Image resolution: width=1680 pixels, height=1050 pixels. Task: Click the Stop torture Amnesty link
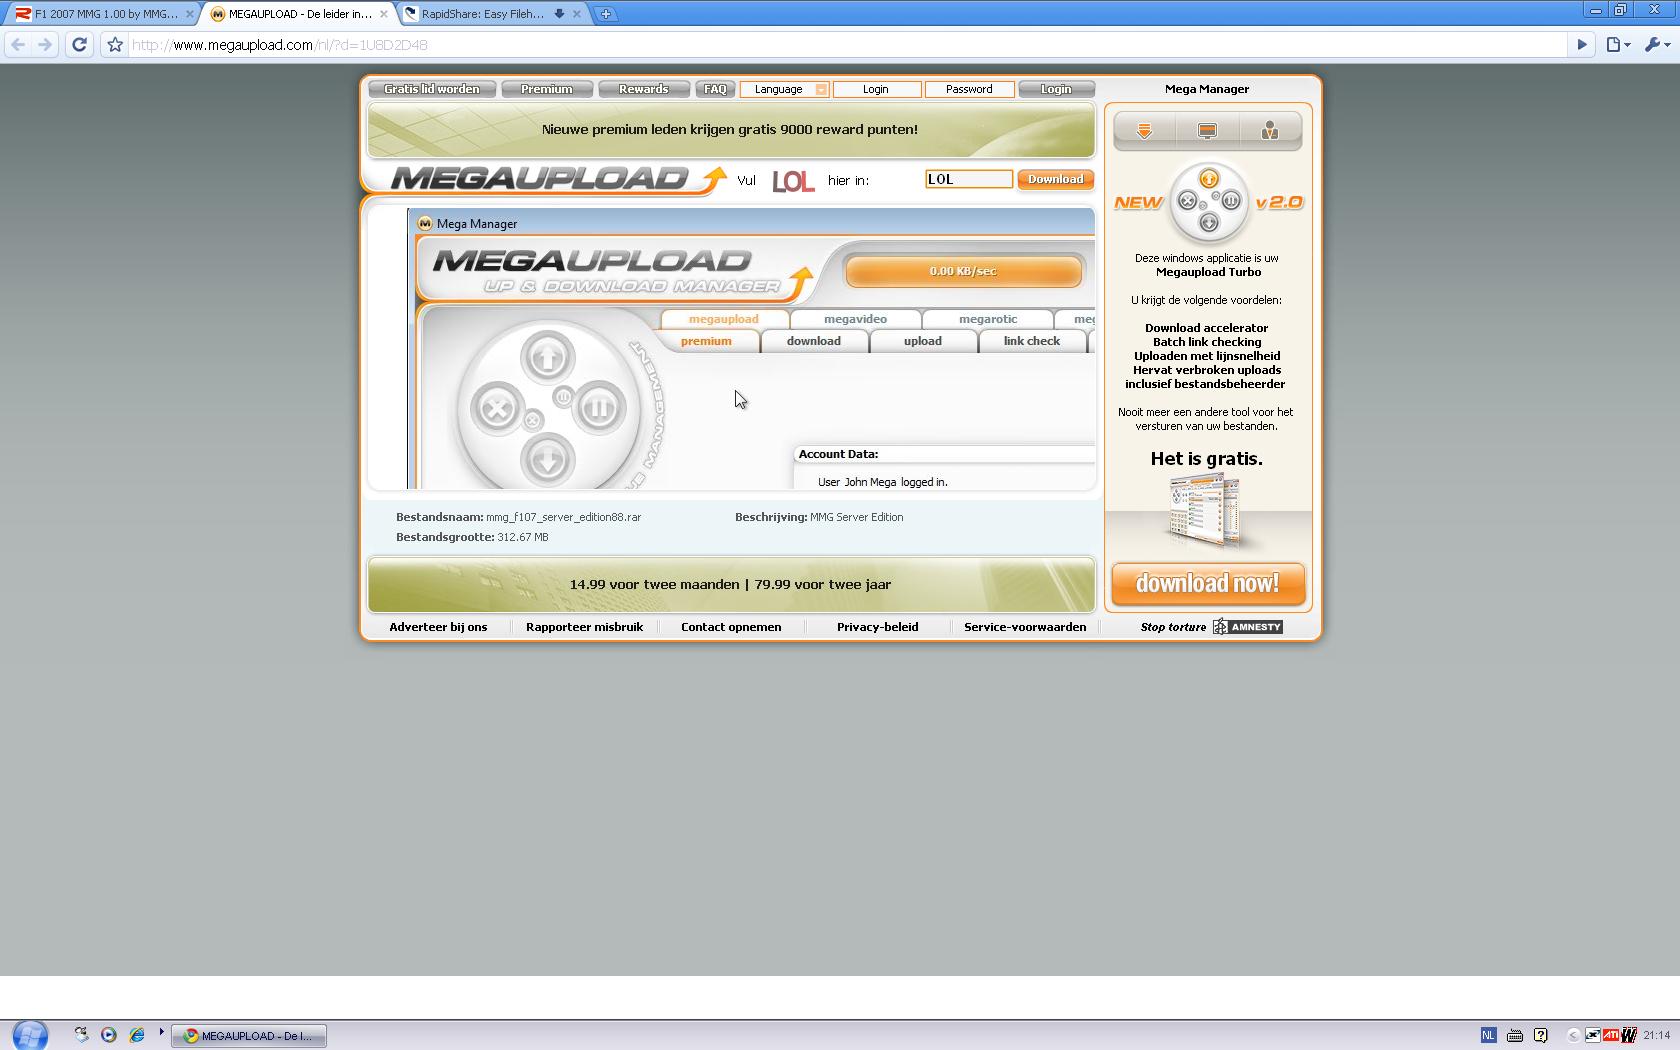[x=1211, y=627]
